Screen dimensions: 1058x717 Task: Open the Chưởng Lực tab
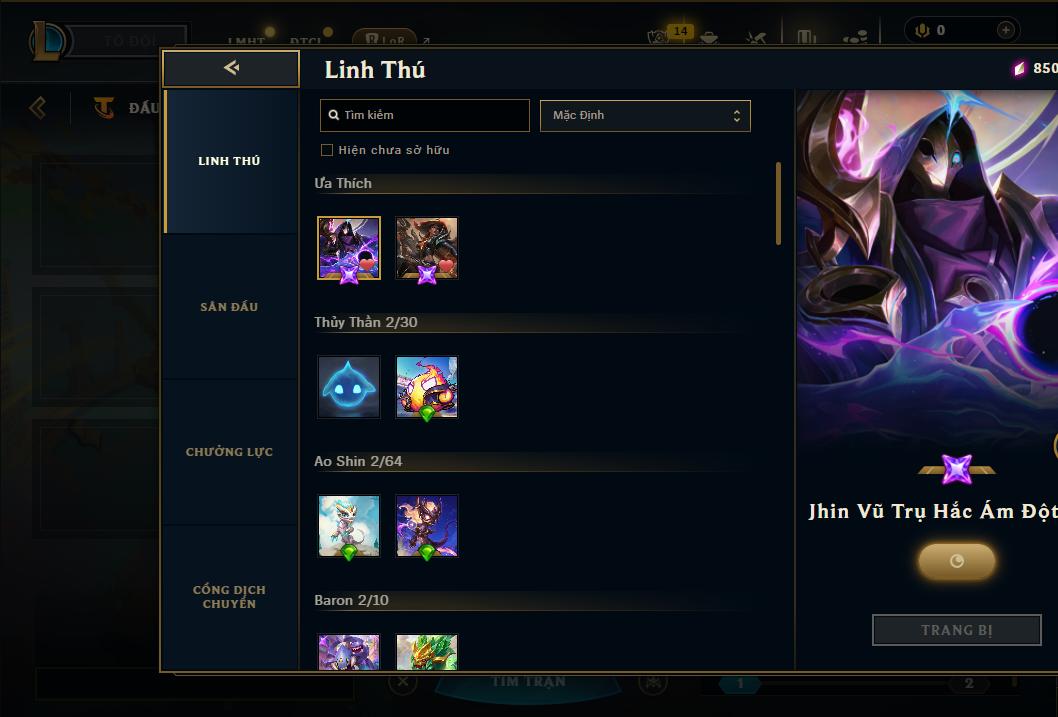pos(229,452)
